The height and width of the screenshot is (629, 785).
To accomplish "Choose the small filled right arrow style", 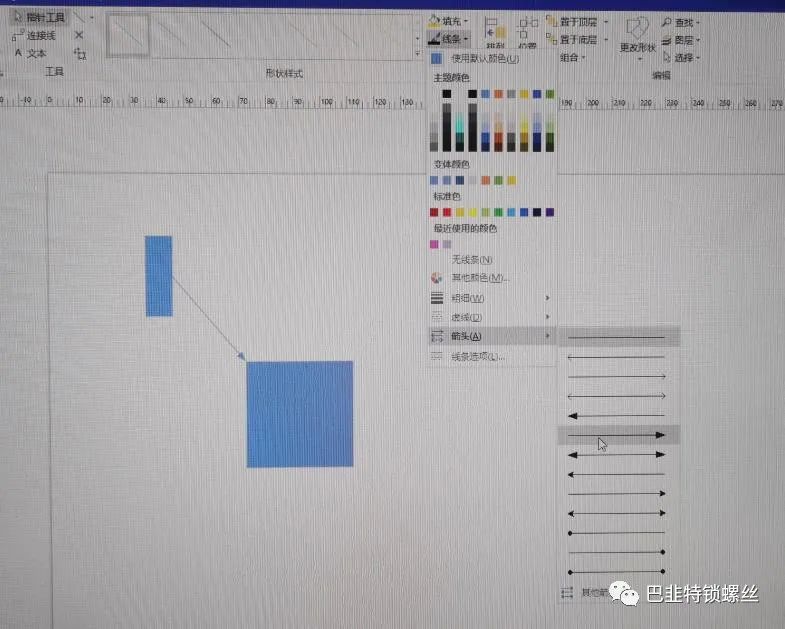I will [619, 493].
